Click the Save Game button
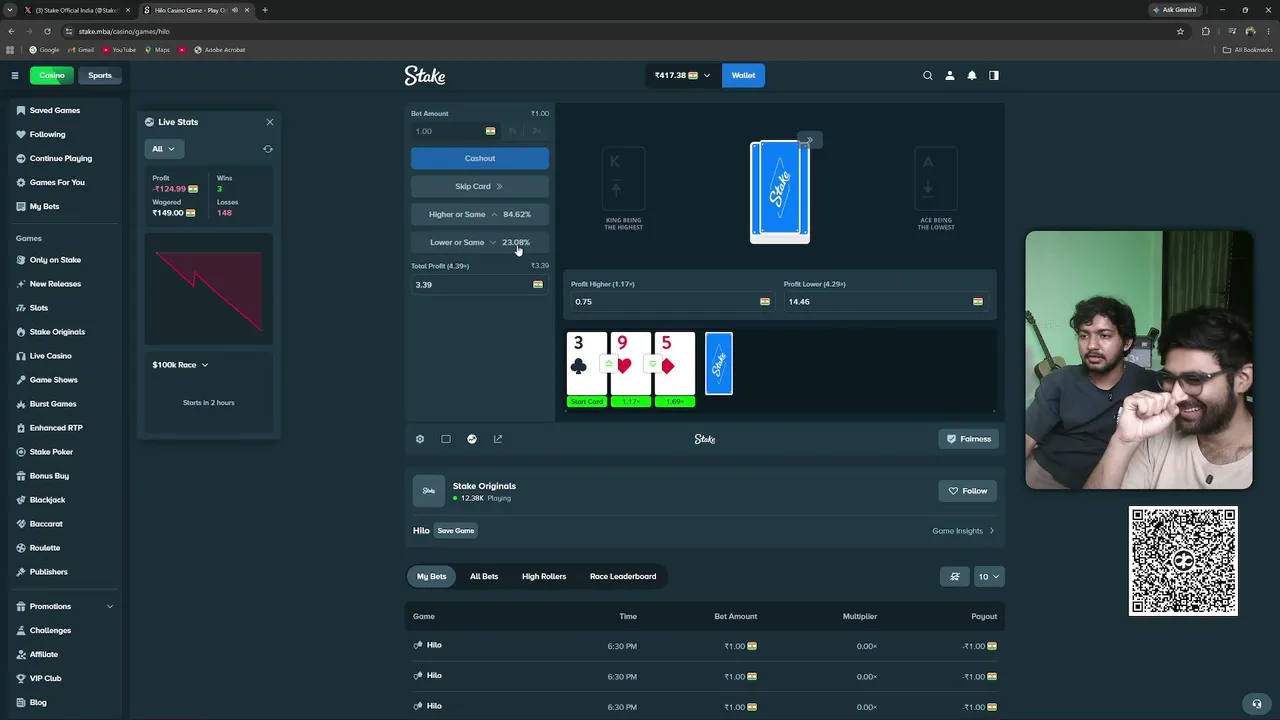 [456, 531]
